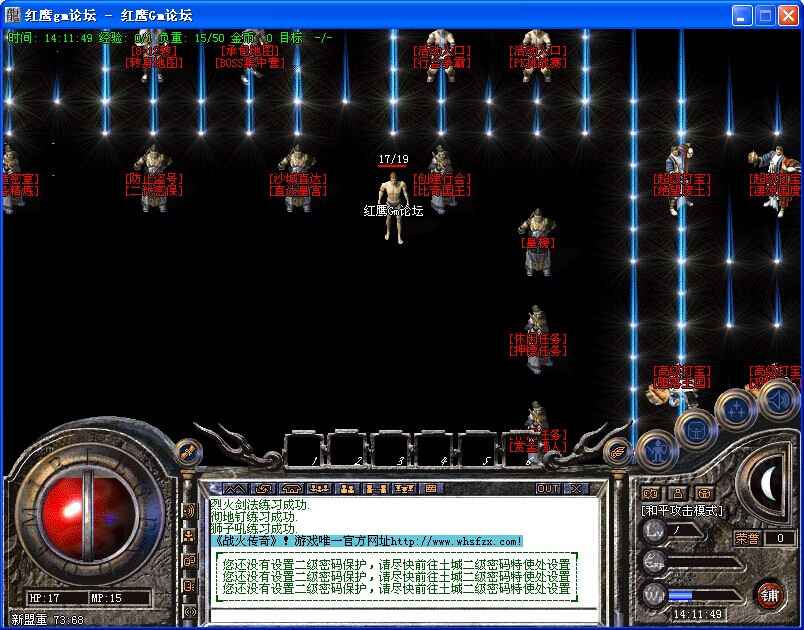The width and height of the screenshot is (804, 630).
Task: Open the skills round button with crosshair
Action: coord(735,411)
